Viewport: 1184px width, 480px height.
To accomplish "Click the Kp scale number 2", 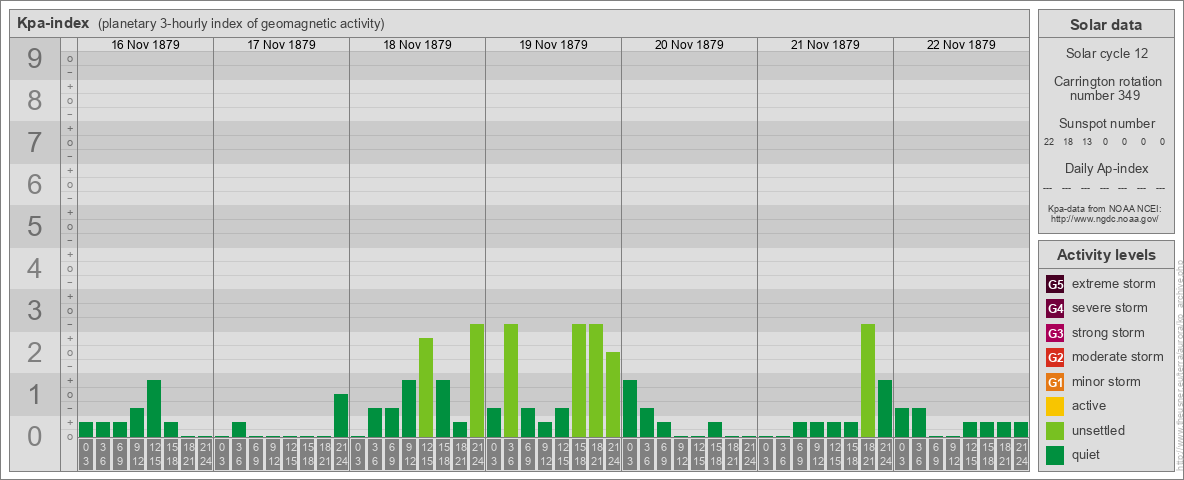I will (x=35, y=352).
